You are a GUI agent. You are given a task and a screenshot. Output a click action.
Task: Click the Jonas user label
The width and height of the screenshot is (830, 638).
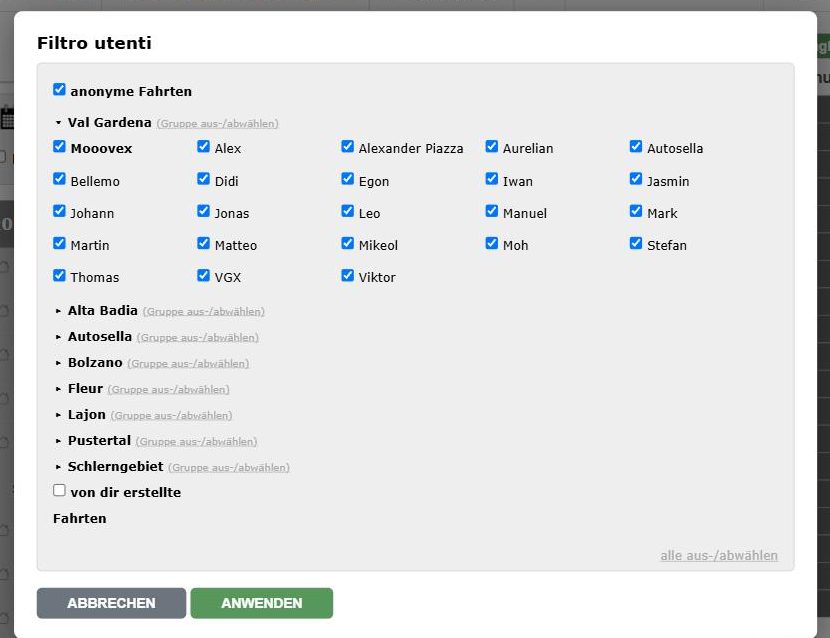[232, 213]
